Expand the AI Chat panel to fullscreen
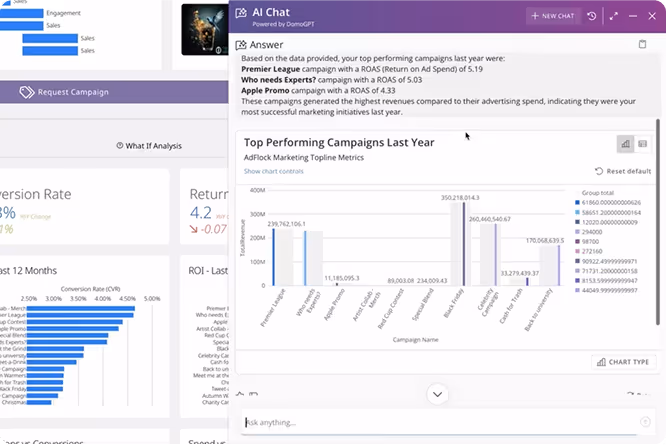Viewport: 666px width, 445px height. click(613, 16)
